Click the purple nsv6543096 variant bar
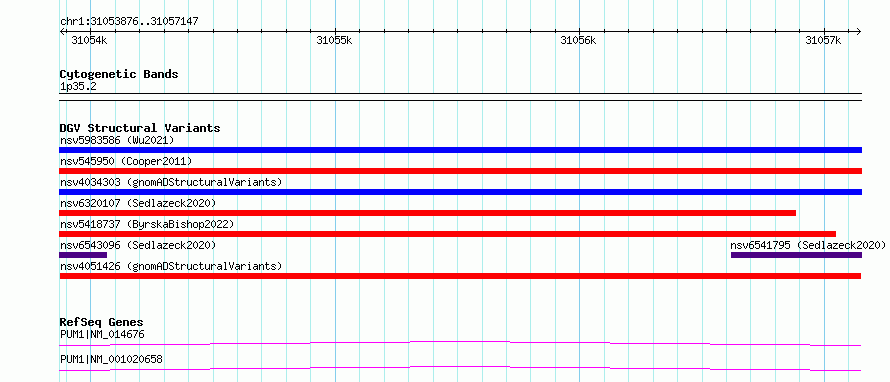The width and height of the screenshot is (890, 382). pyautogui.click(x=83, y=255)
